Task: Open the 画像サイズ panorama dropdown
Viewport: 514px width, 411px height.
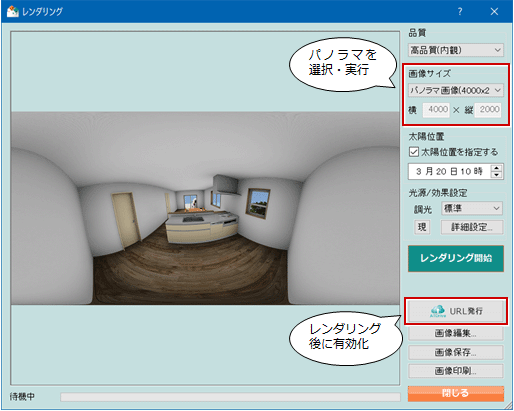Action: point(456,90)
